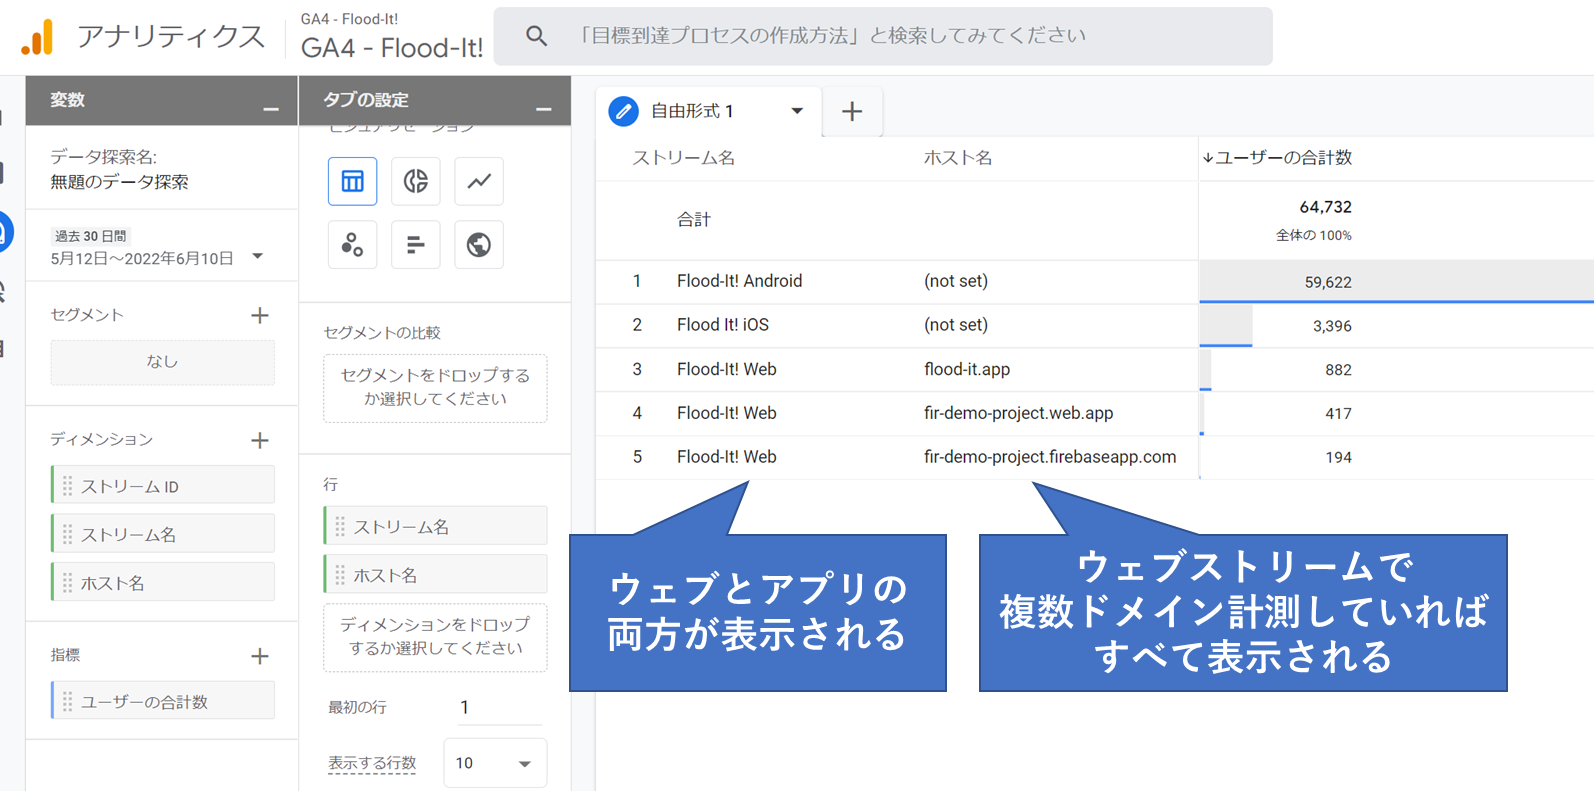This screenshot has width=1594, height=791.
Task: Grab the ホスト名 dimension handle in variables
Action: 68,582
